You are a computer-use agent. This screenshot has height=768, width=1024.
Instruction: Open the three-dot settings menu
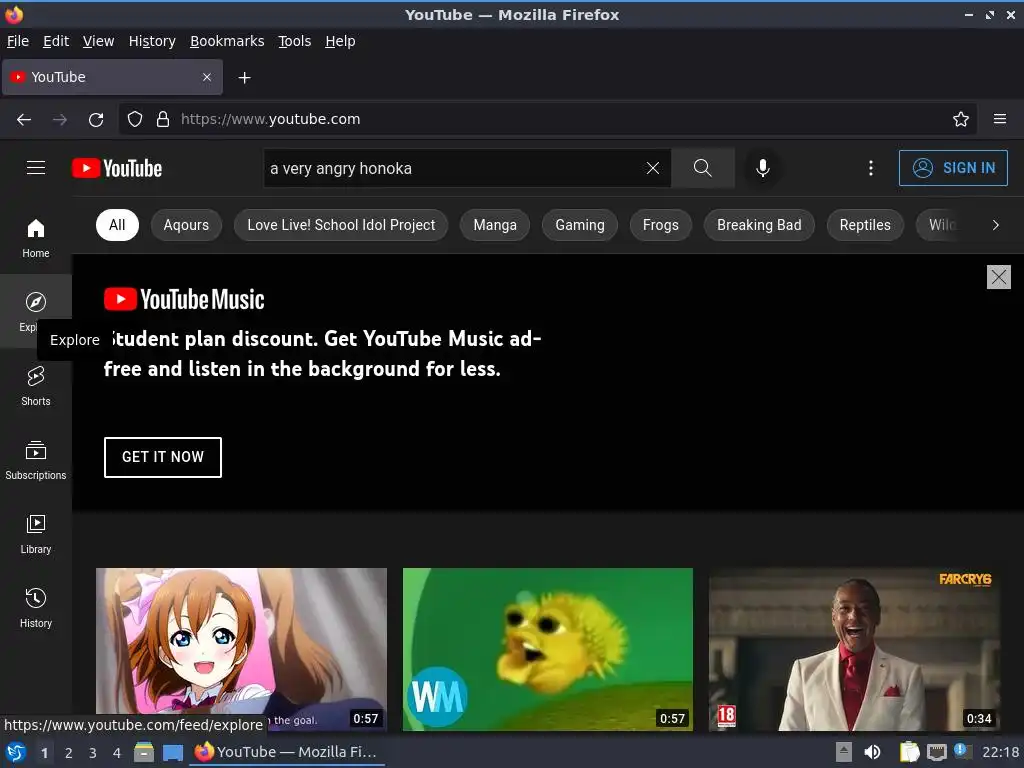tap(871, 168)
